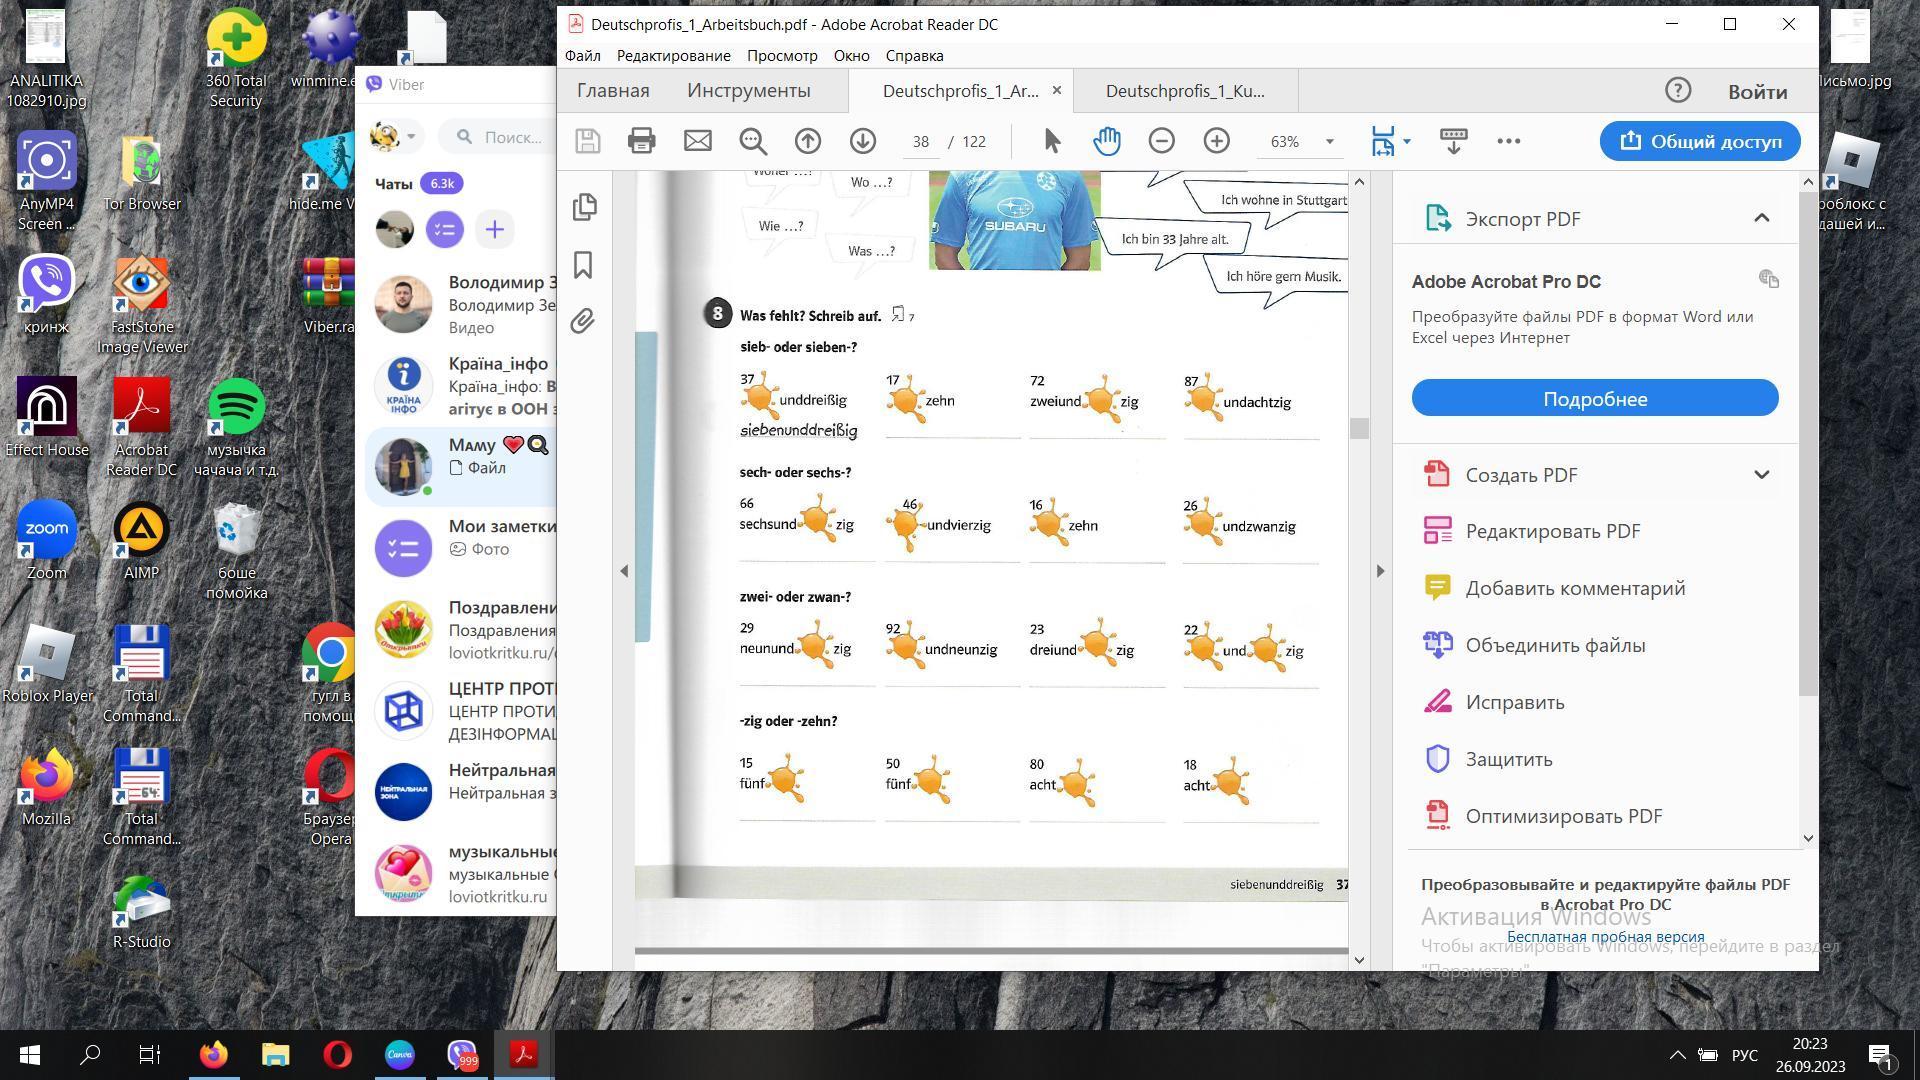
Task: Click the Zoom in plus icon
Action: tap(1216, 141)
